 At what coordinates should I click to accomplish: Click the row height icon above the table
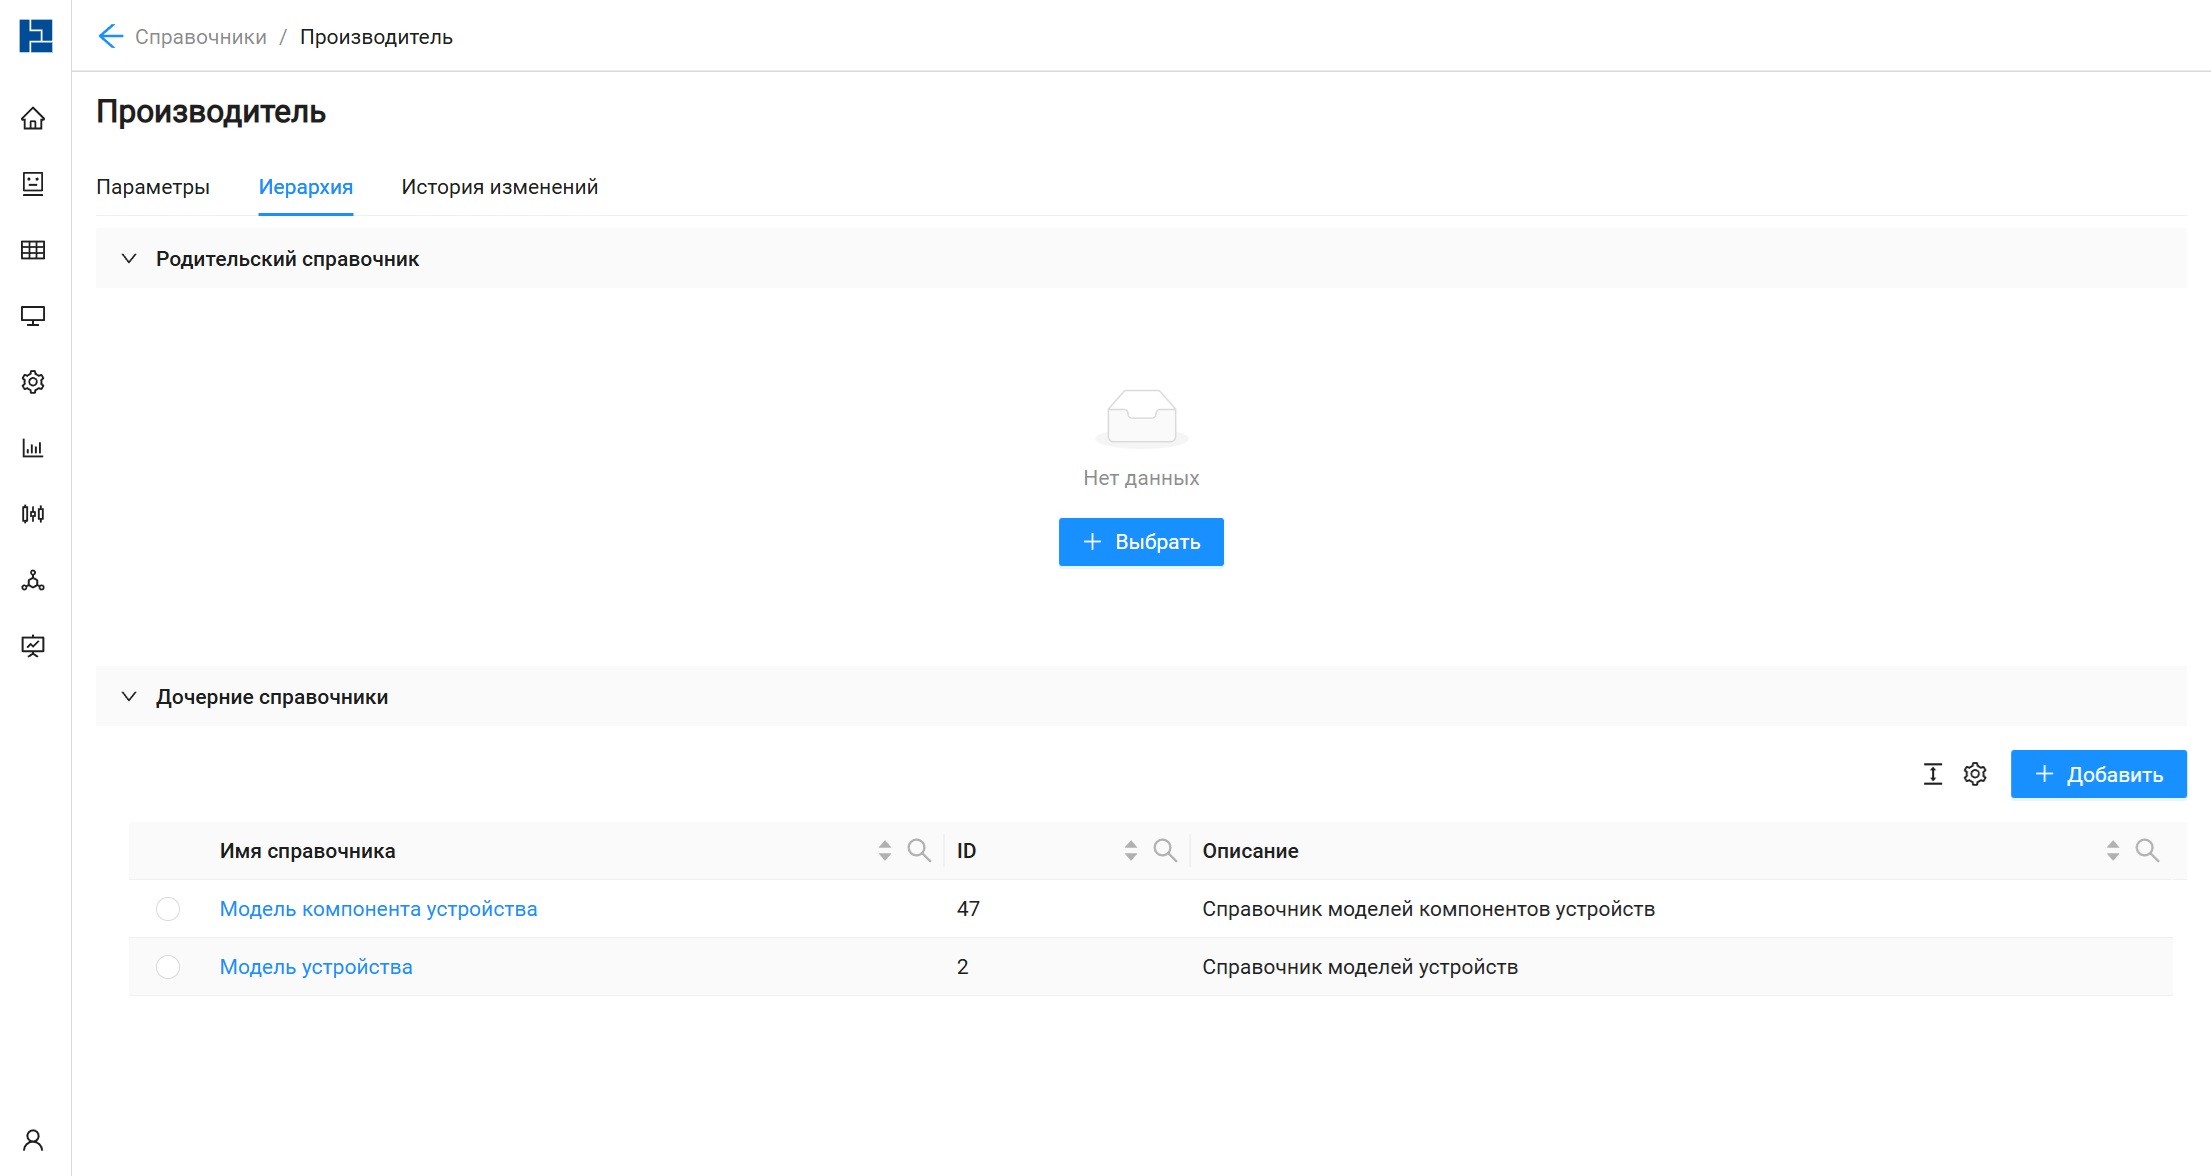pyautogui.click(x=1932, y=774)
